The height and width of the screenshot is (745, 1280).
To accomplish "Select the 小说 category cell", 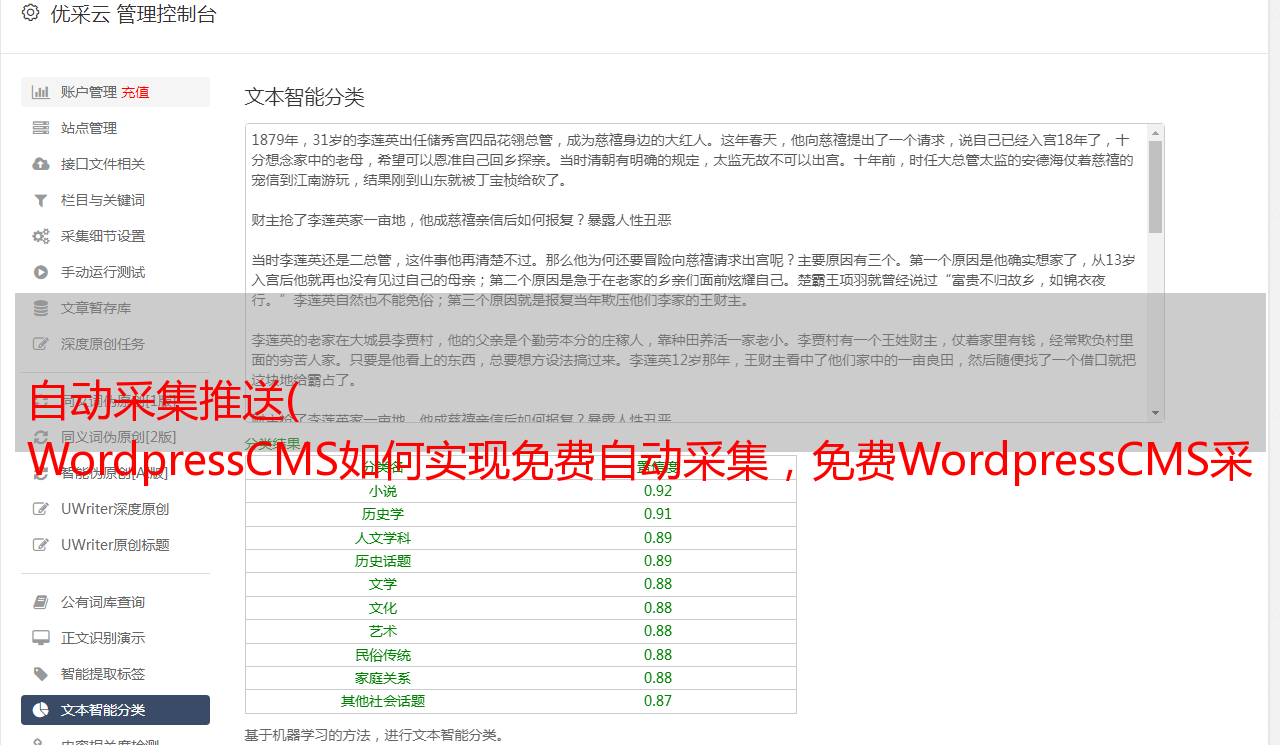I will (383, 491).
